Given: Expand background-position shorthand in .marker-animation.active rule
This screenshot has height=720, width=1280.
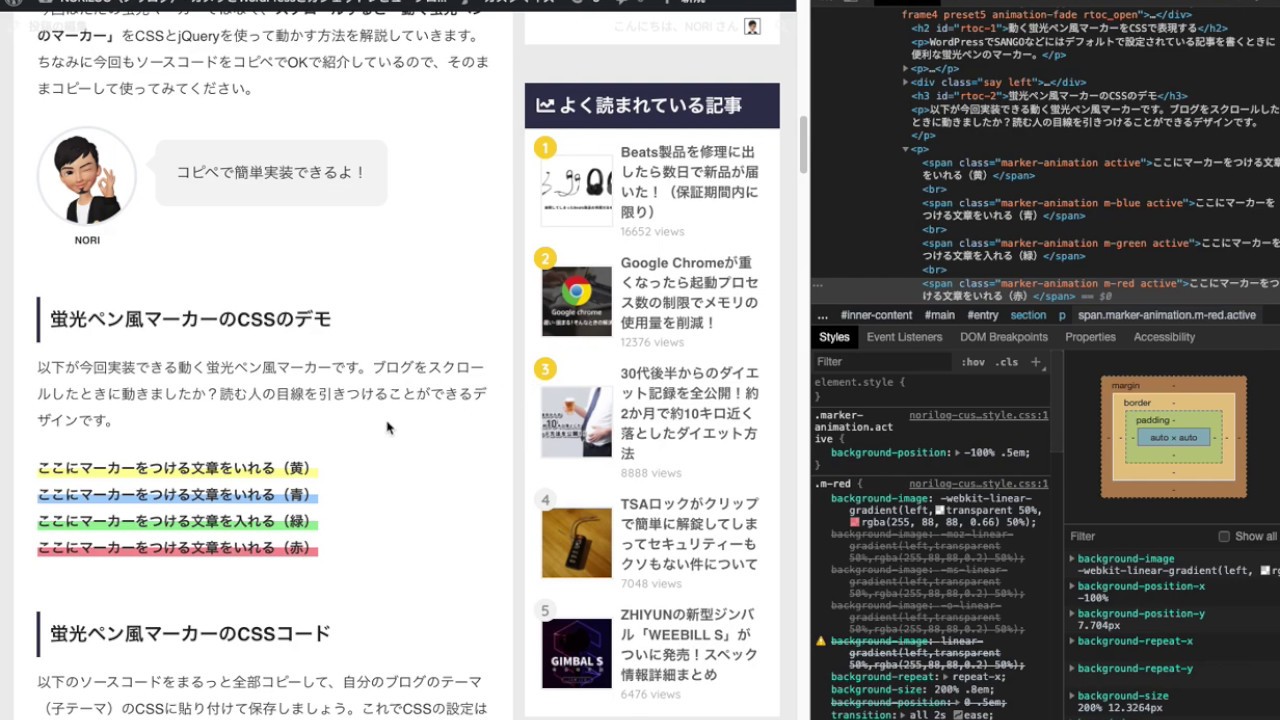Looking at the screenshot, I should (959, 453).
